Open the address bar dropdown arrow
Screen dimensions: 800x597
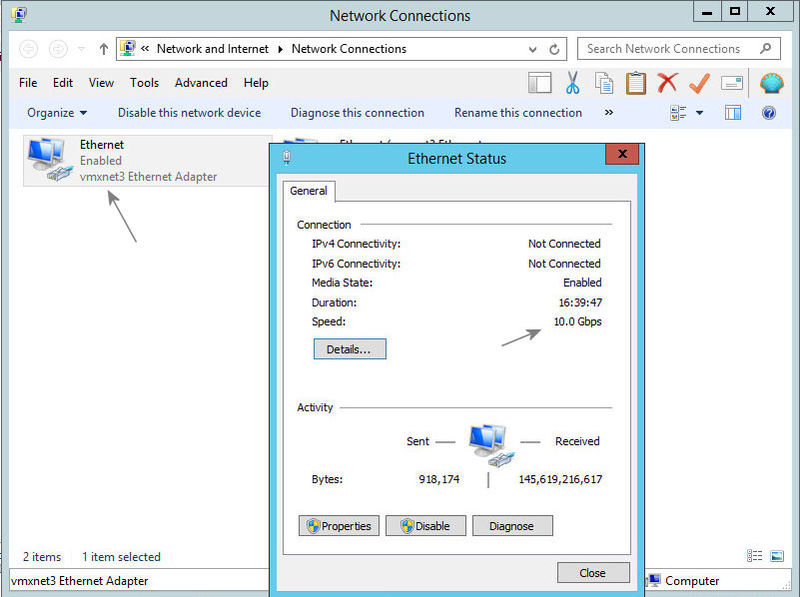(x=533, y=48)
